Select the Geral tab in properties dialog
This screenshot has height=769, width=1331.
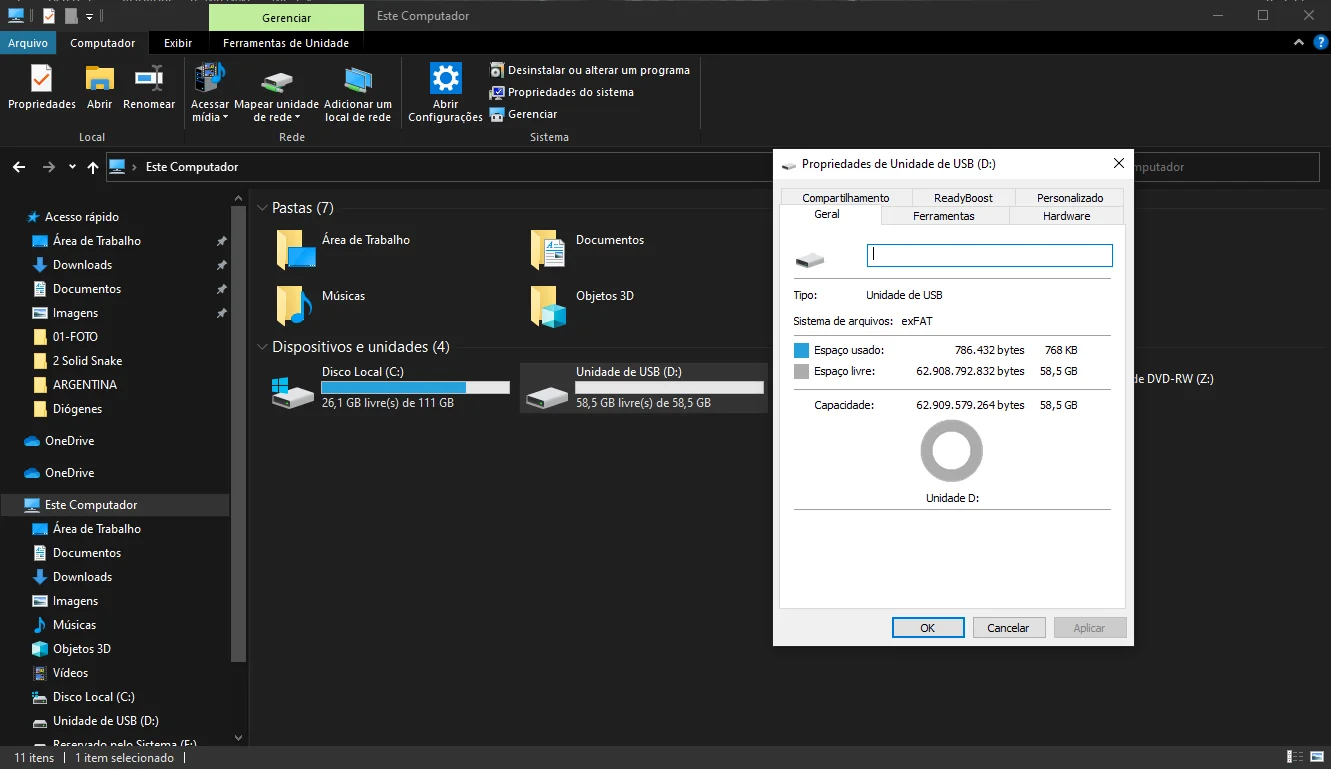(x=827, y=214)
